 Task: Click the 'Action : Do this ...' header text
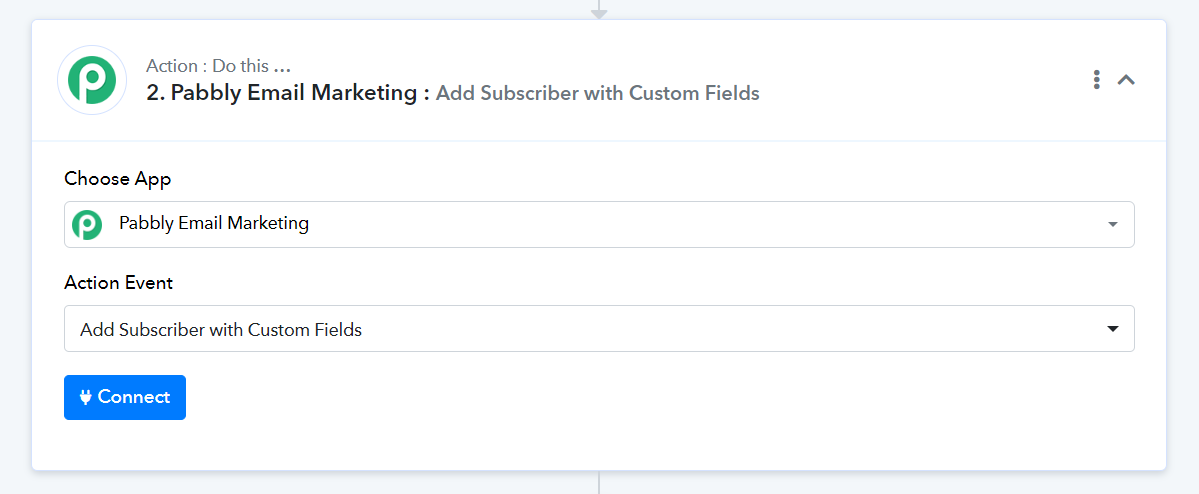[219, 65]
